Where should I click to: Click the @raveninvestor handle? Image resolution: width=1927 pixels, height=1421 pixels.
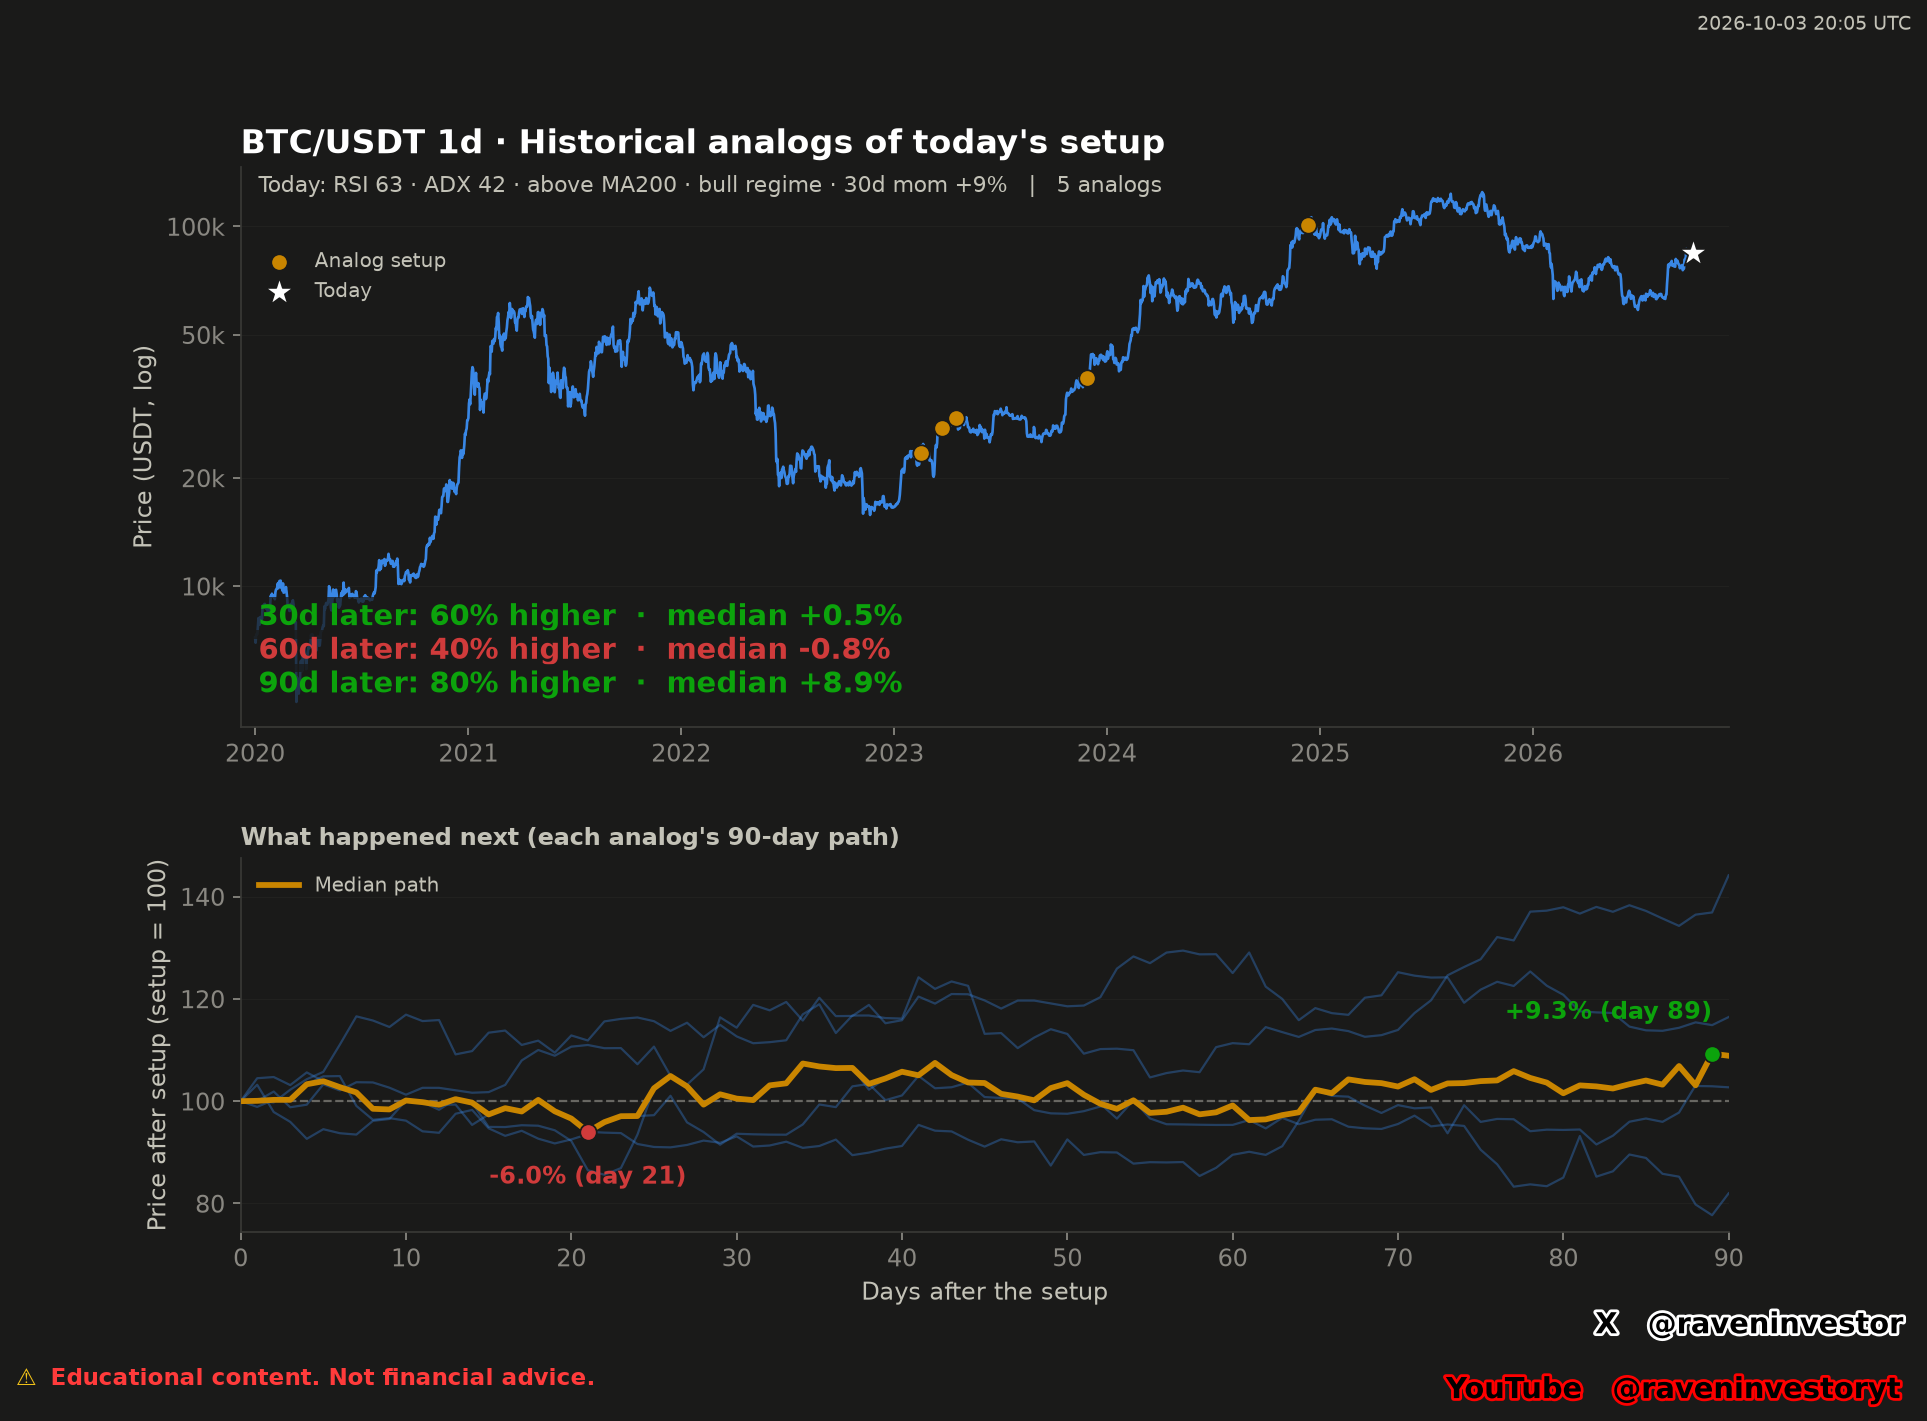coord(1775,1324)
